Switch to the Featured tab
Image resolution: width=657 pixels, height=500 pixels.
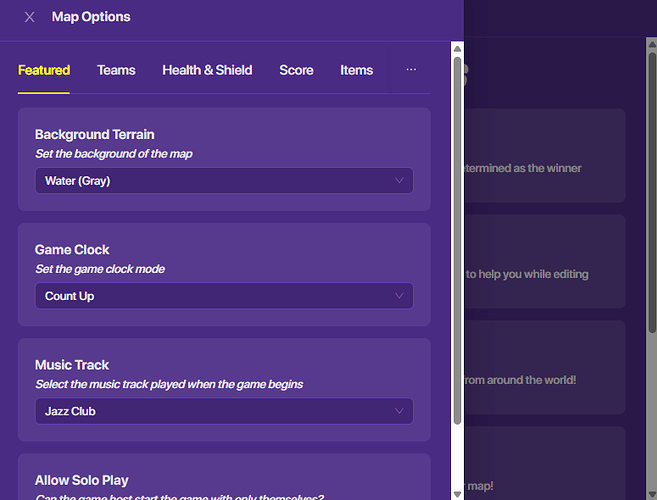click(44, 70)
